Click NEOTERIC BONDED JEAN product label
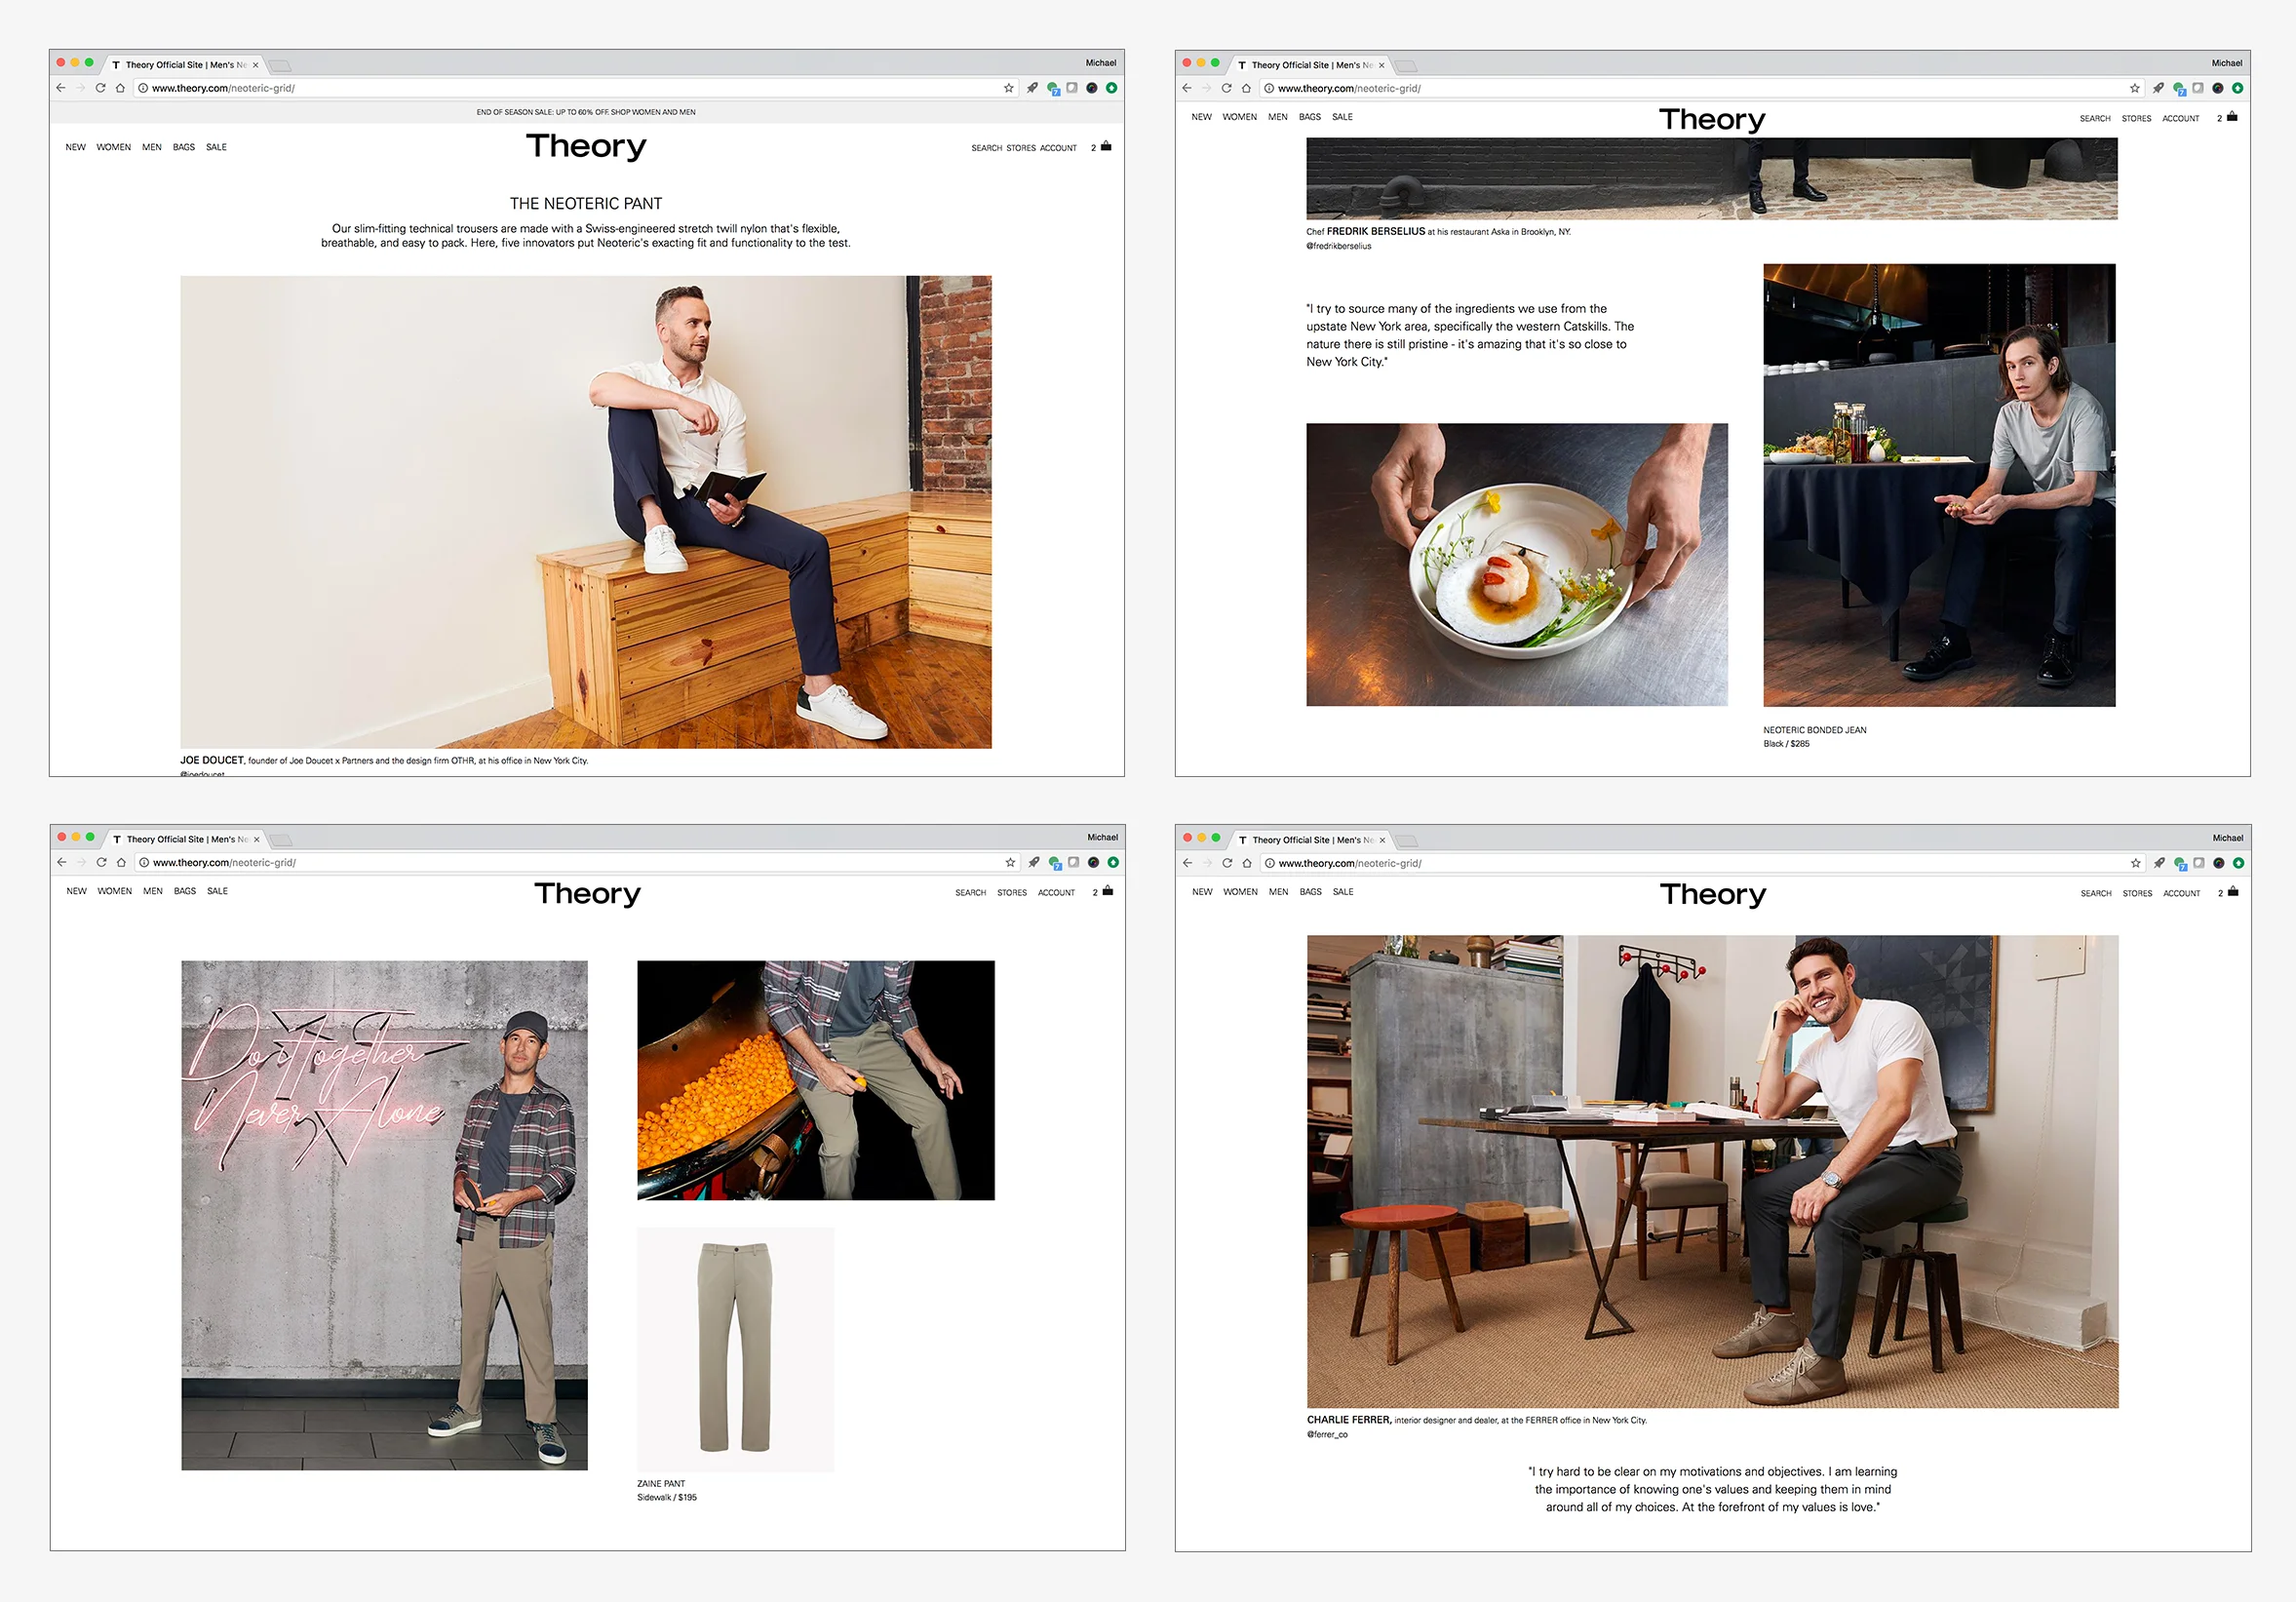The width and height of the screenshot is (2296, 1602). pos(1815,730)
